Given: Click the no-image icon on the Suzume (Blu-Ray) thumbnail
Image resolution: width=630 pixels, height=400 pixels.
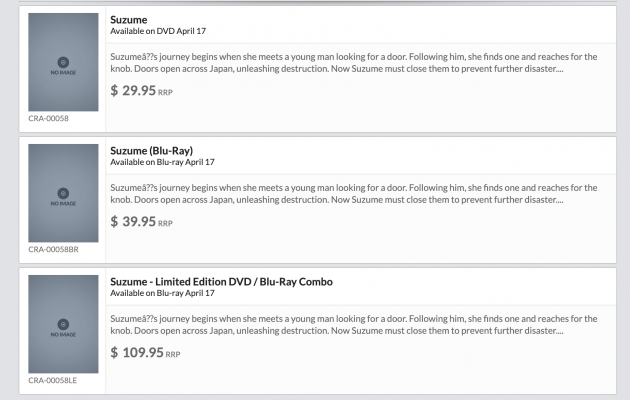Looking at the screenshot, I should pos(63,193).
